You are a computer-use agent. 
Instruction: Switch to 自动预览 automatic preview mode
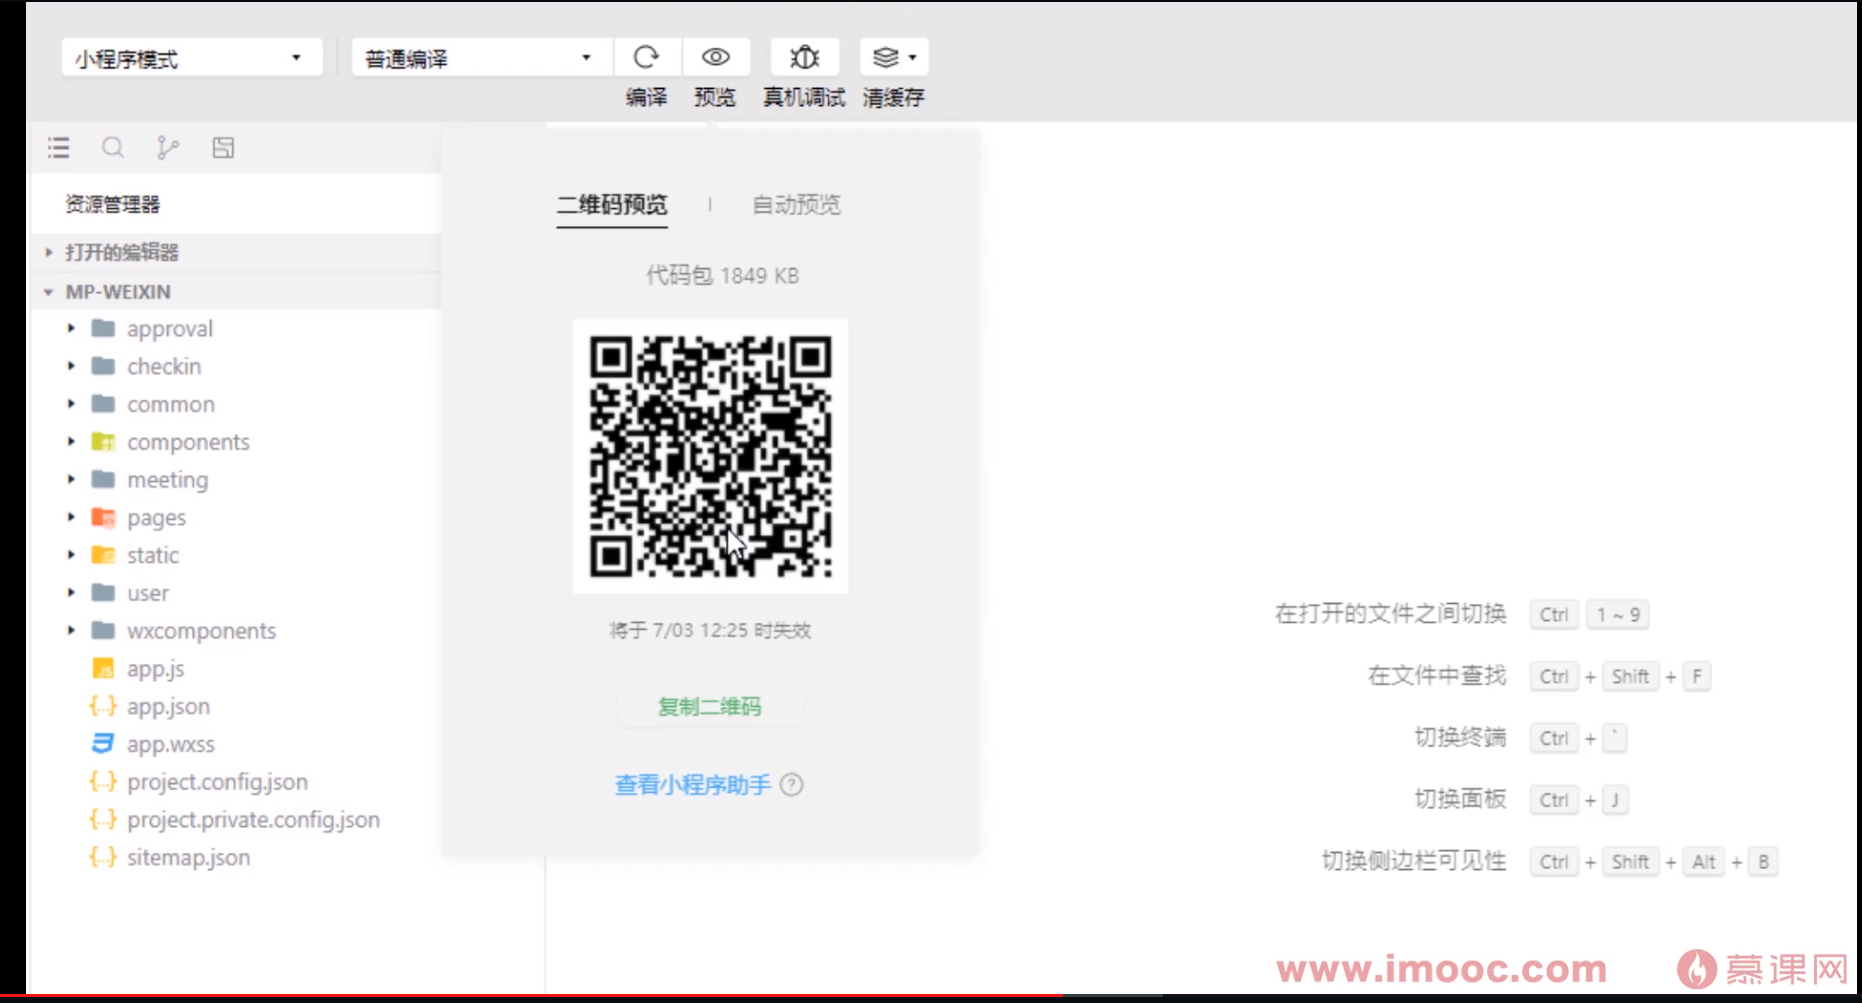point(795,205)
